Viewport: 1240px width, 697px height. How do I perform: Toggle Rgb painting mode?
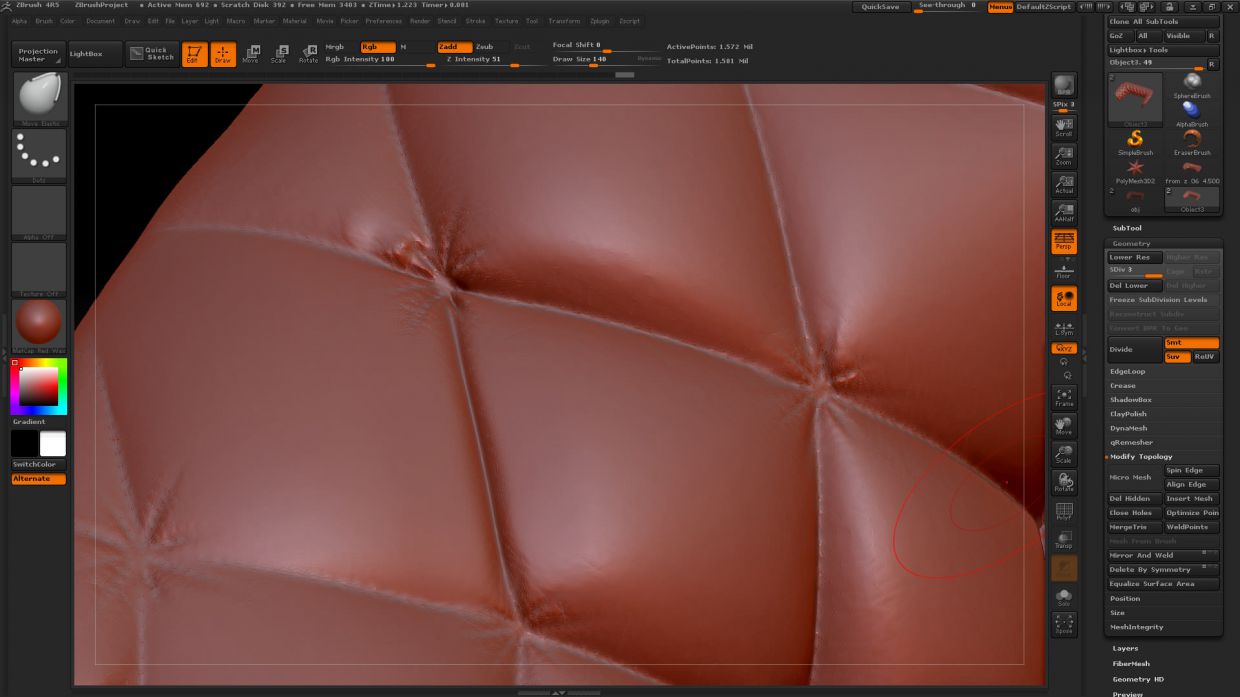coord(377,47)
